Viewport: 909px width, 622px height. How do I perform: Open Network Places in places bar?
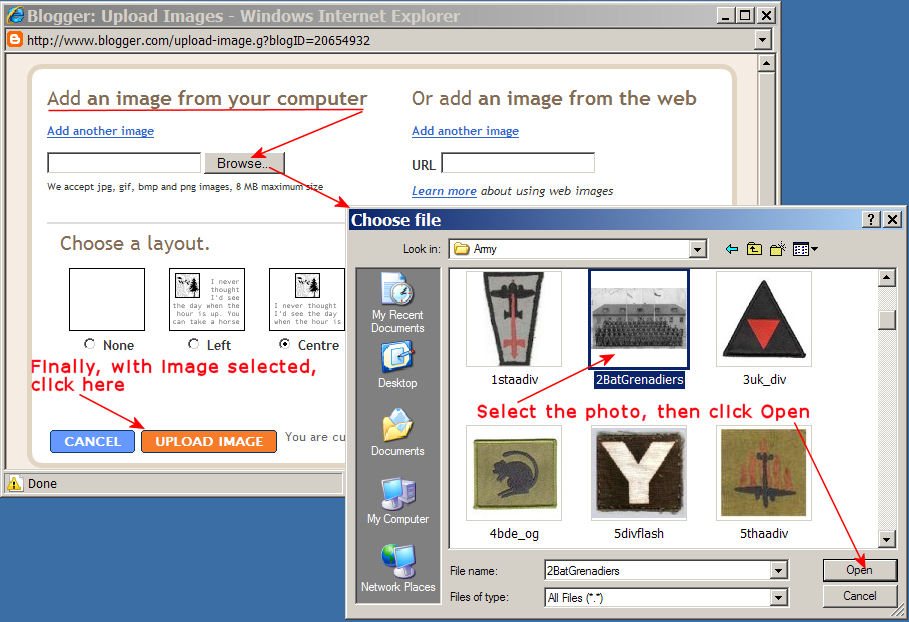(398, 568)
